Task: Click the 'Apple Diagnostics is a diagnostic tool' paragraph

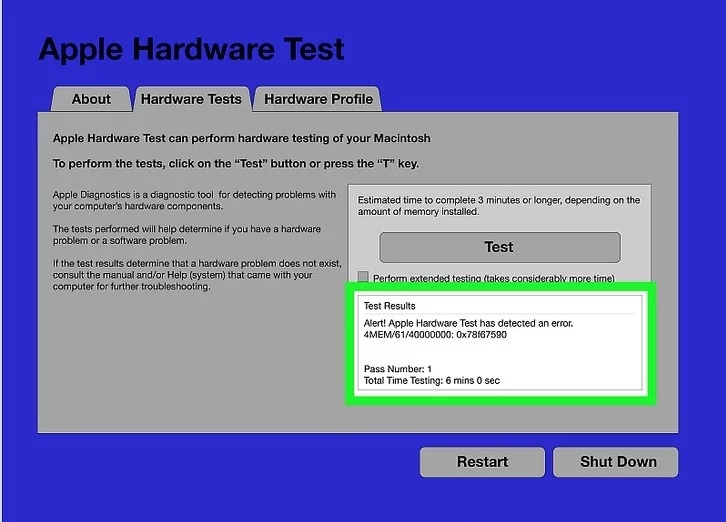Action: pyautogui.click(x=194, y=200)
